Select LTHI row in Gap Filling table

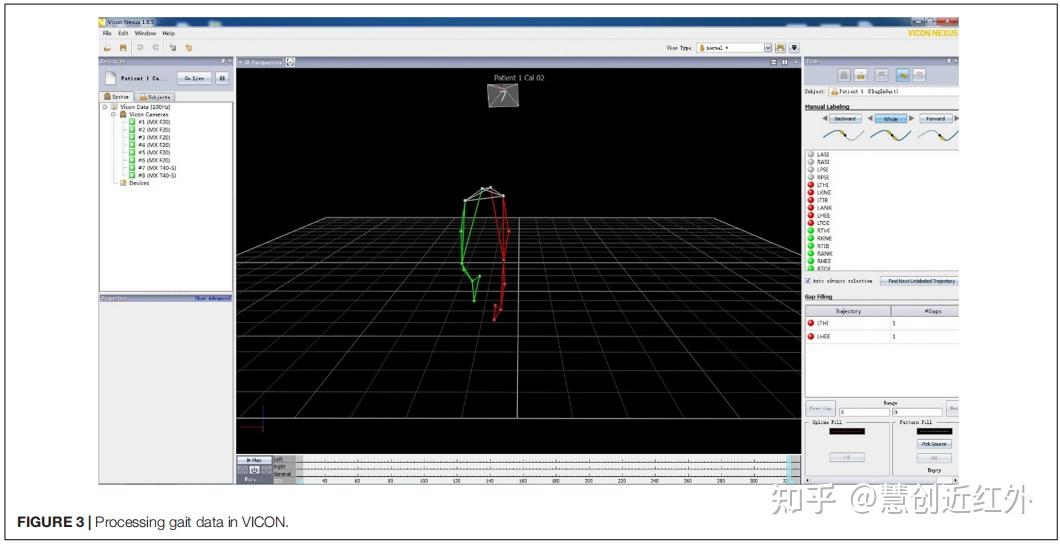(x=882, y=323)
